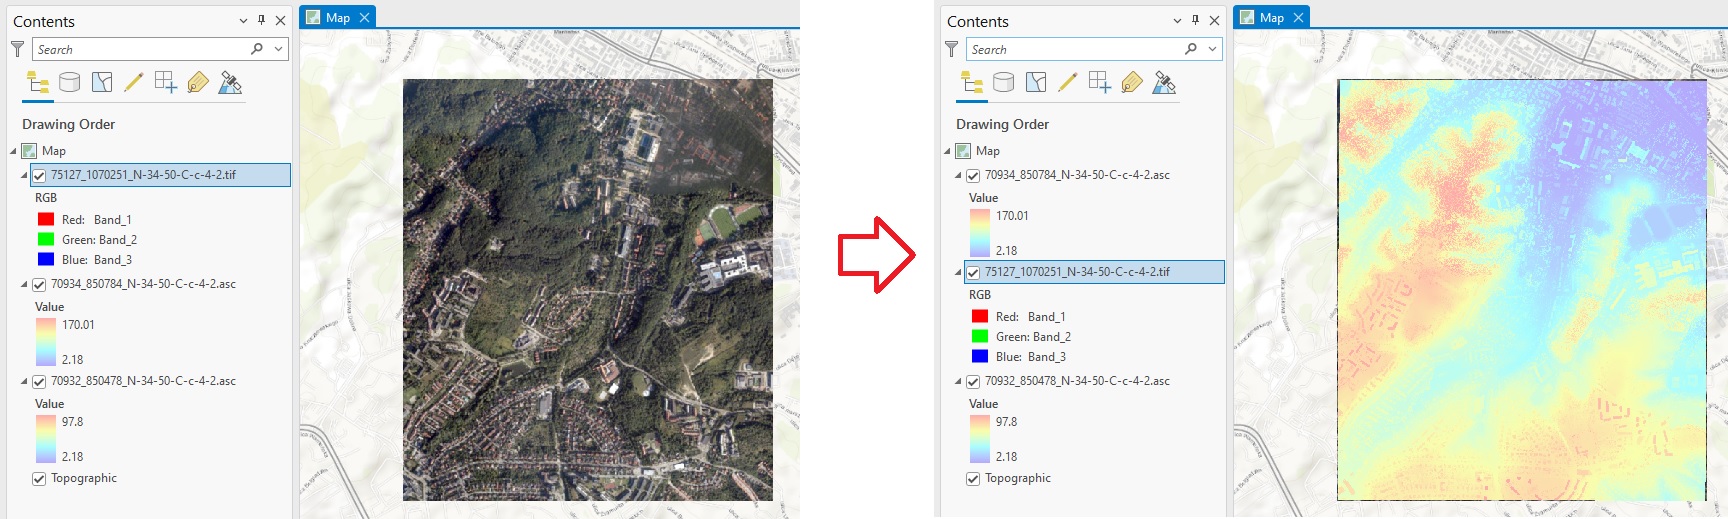Switch to List By Editing in left pane
This screenshot has height=519, width=1728.
(134, 82)
